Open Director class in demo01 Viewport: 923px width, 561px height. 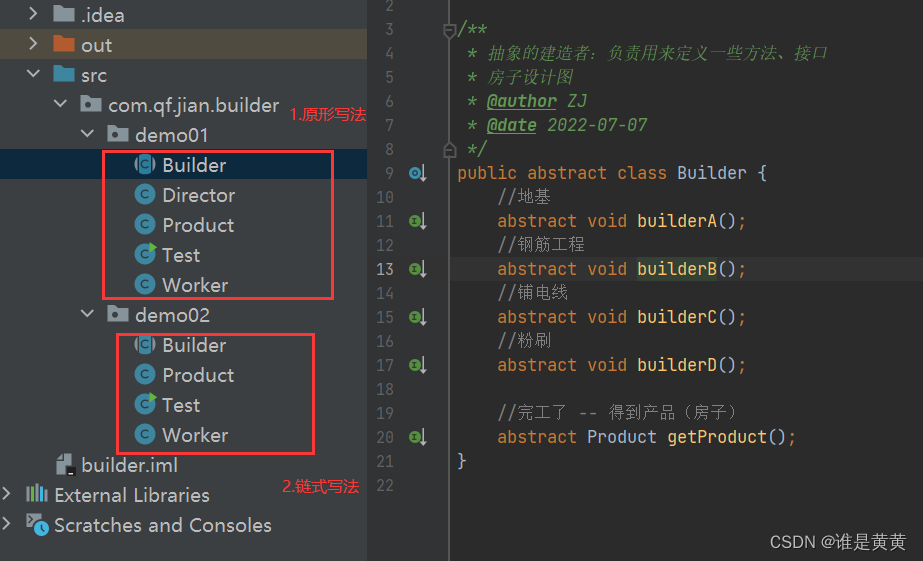198,195
